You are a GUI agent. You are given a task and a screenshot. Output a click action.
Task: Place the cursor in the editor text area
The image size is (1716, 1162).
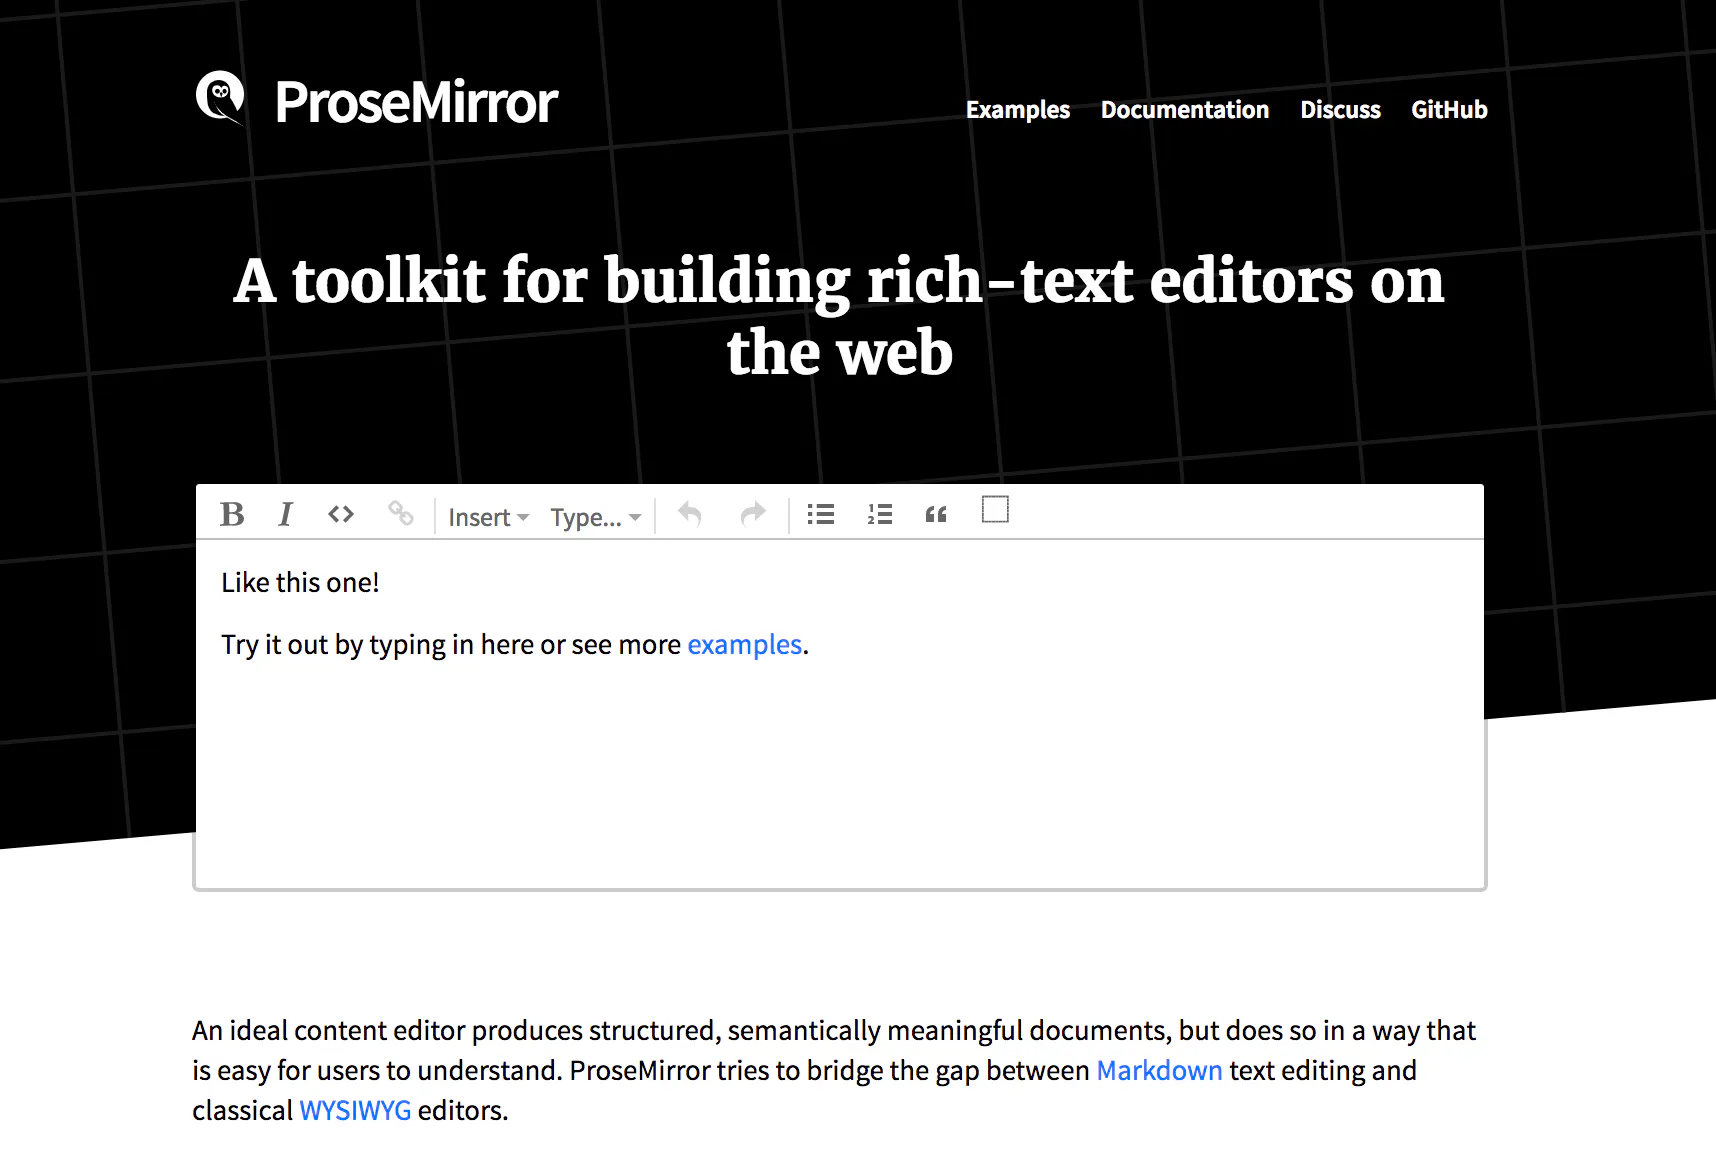coord(840,714)
